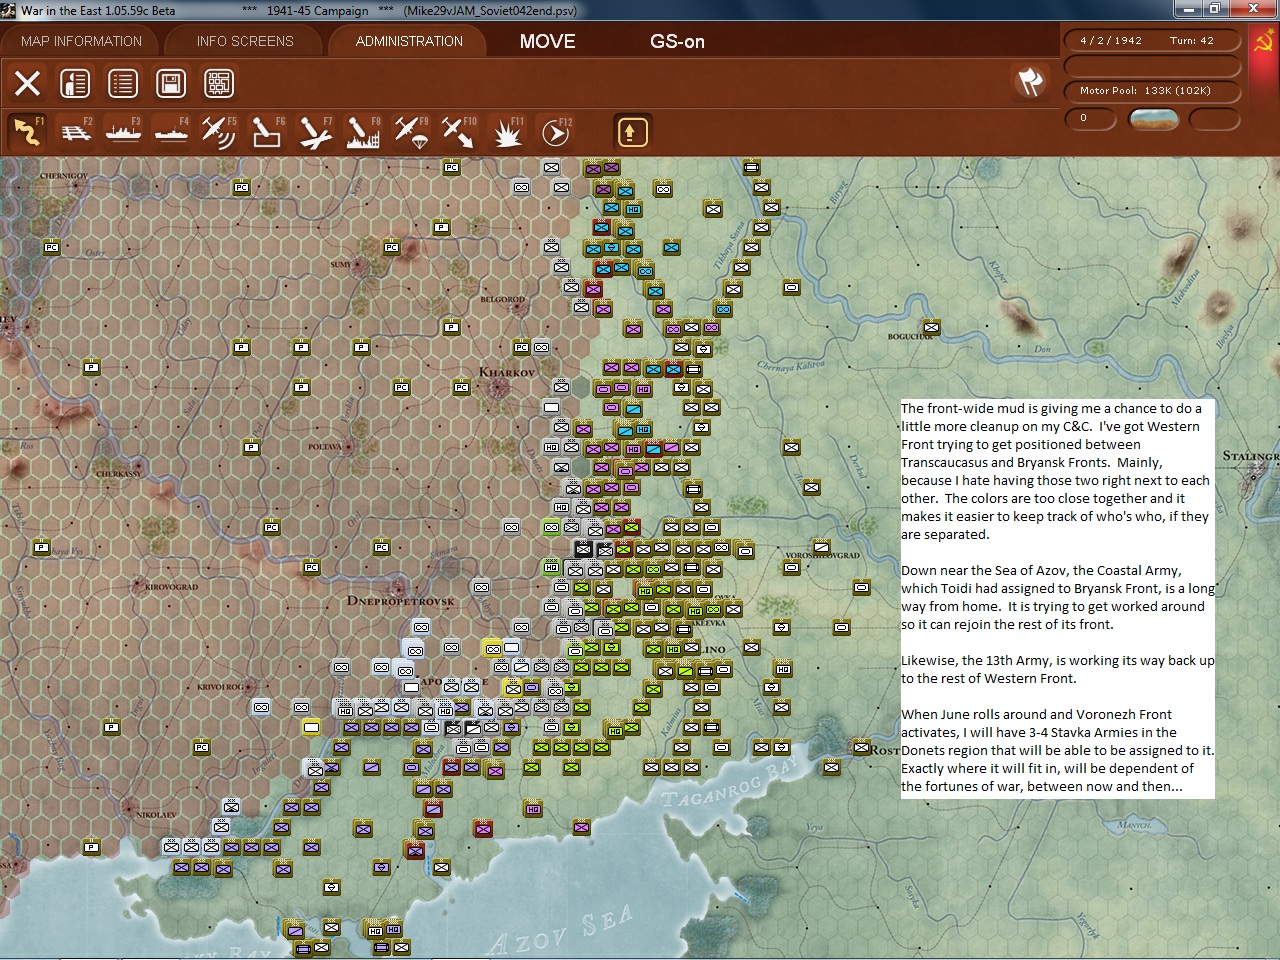The width and height of the screenshot is (1280, 960).
Task: Click the floppy disk save game icon
Action: pos(171,83)
